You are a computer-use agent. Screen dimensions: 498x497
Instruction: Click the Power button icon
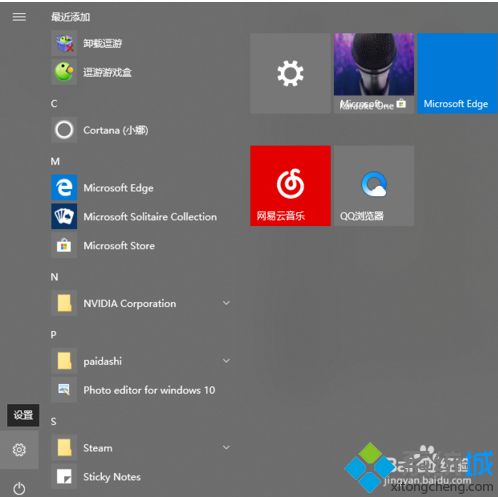[x=19, y=488]
